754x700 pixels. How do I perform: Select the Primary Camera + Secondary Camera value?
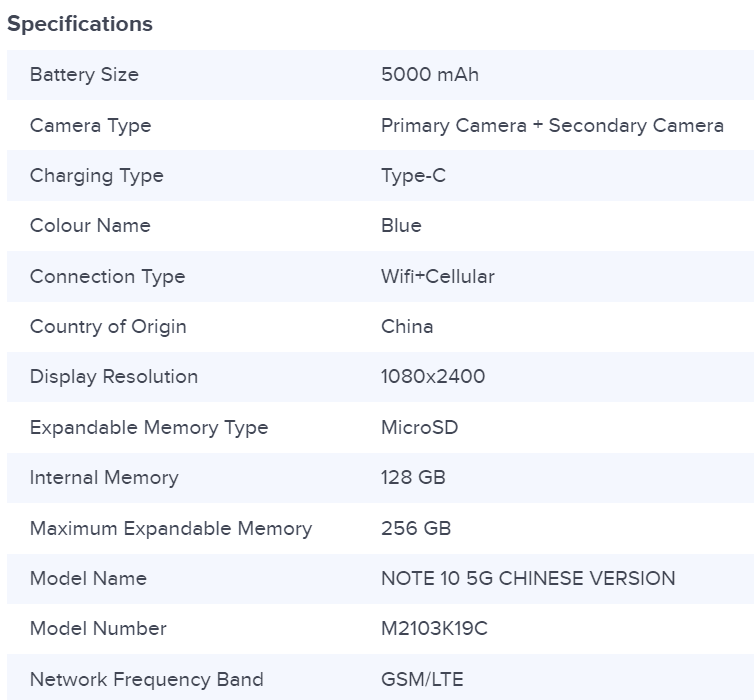552,126
